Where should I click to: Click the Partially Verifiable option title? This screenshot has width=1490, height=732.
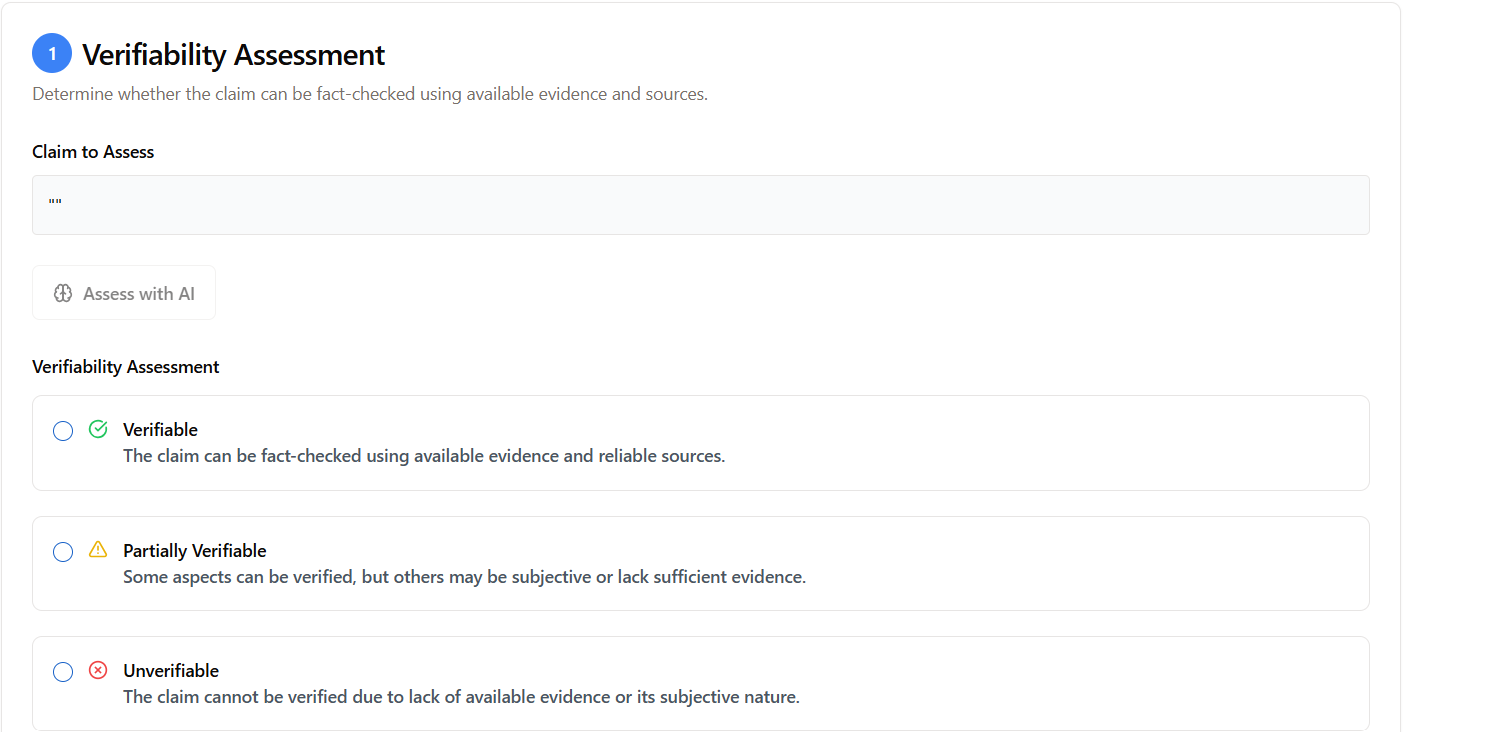click(194, 551)
